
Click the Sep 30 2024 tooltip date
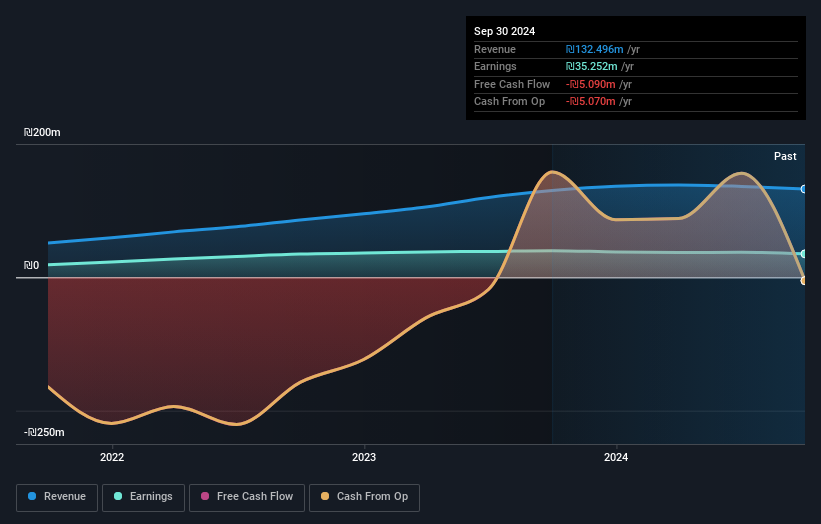click(504, 31)
